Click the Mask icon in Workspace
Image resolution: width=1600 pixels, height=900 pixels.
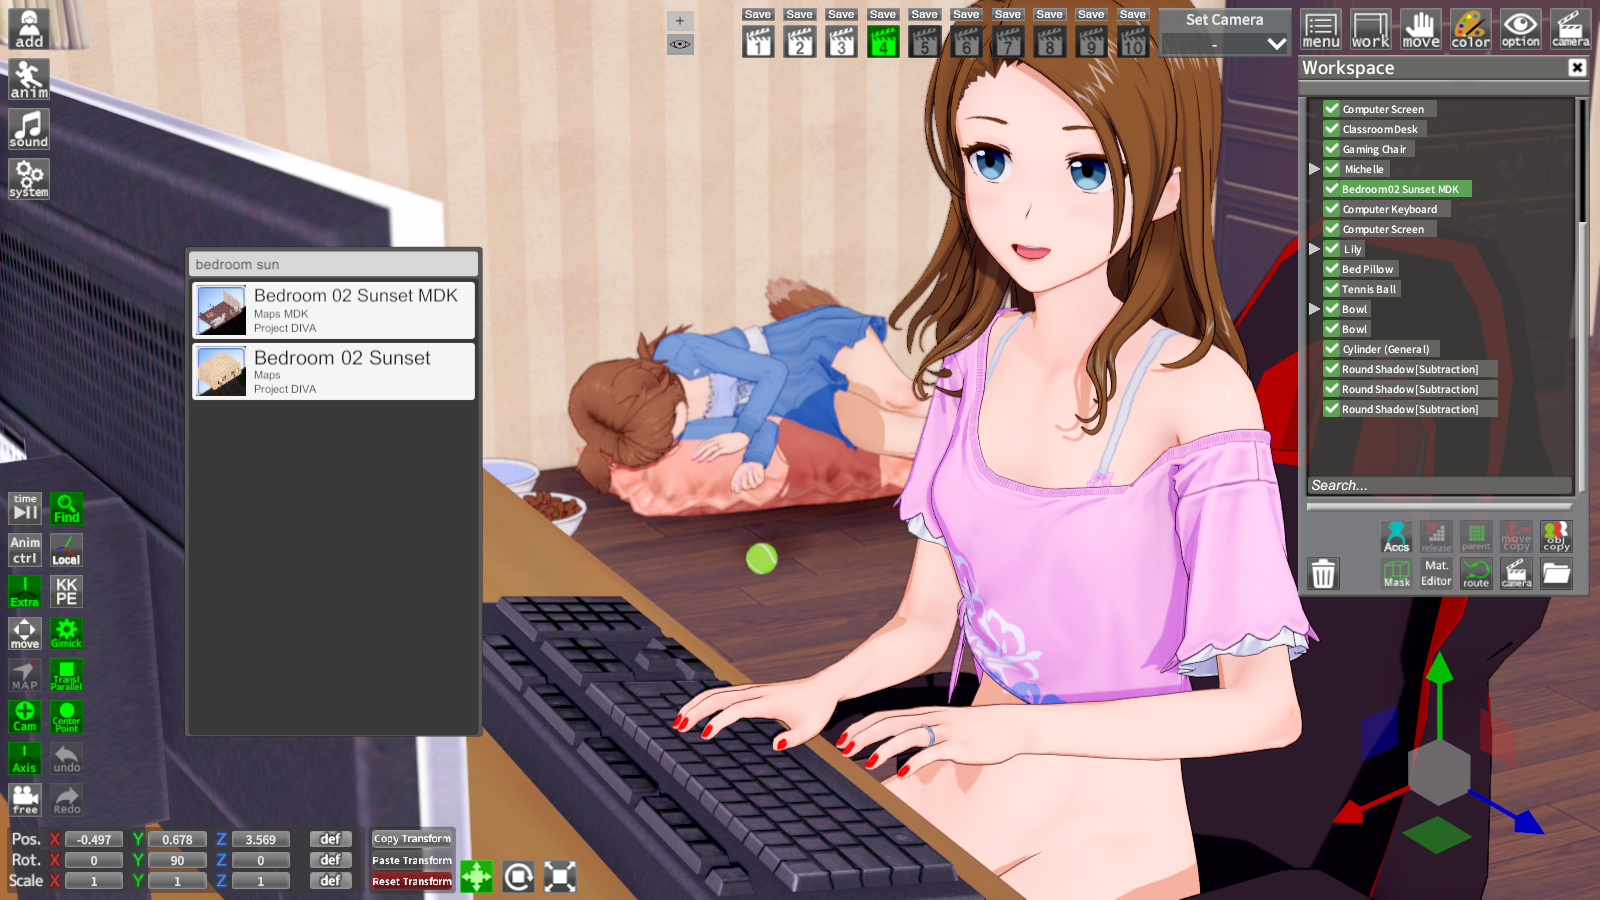(1396, 573)
